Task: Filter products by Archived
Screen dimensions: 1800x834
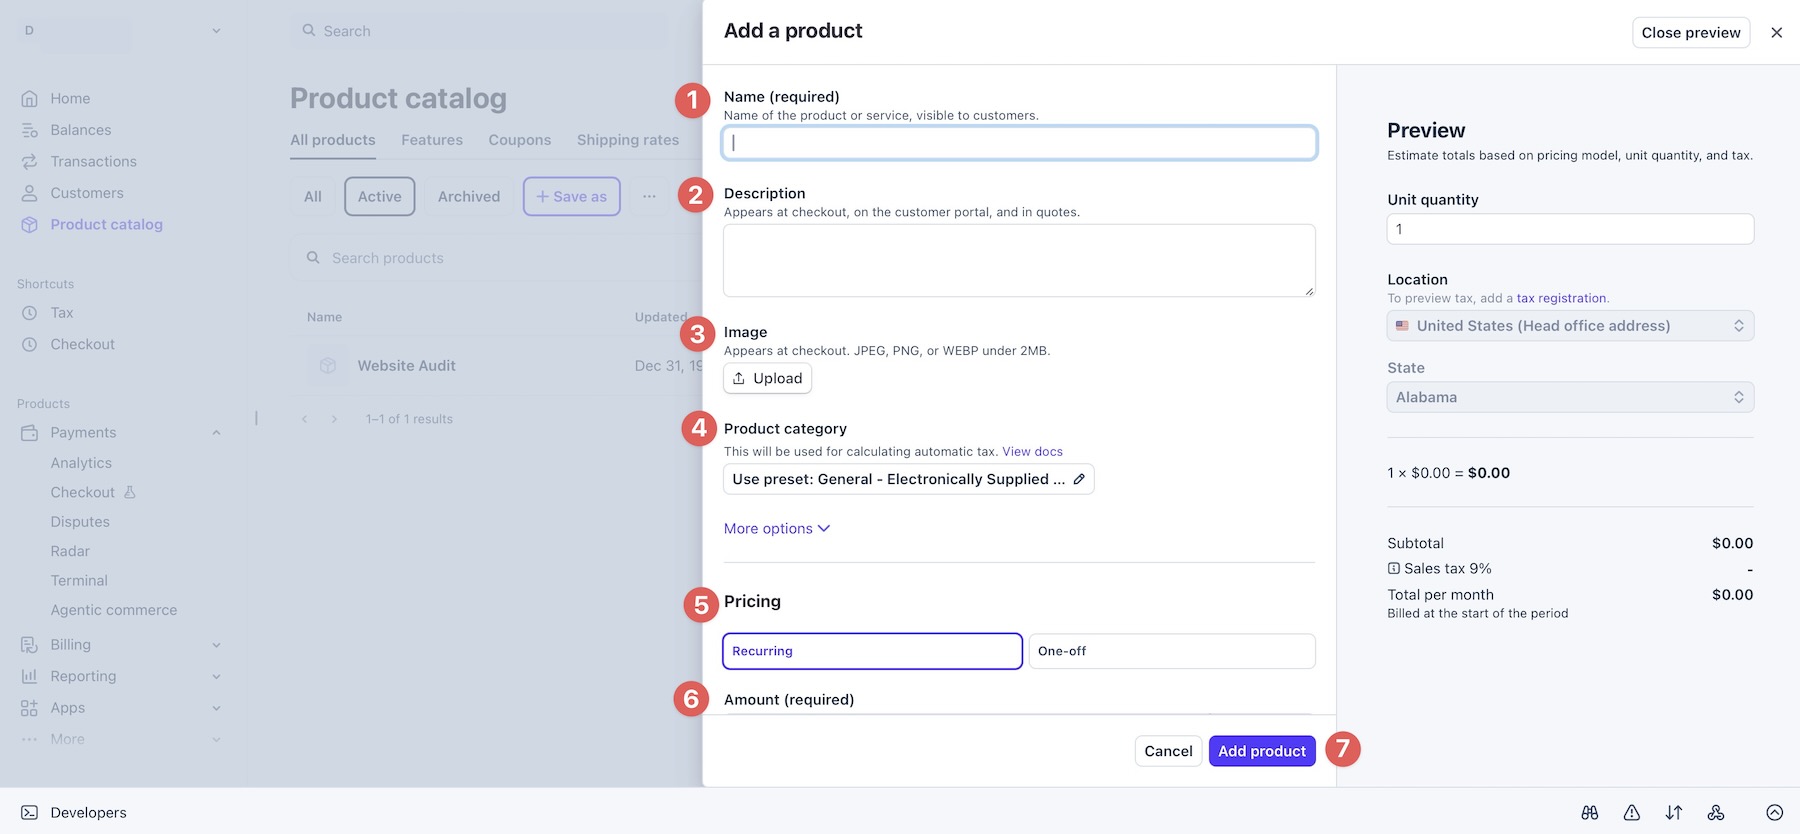Action: (x=469, y=197)
